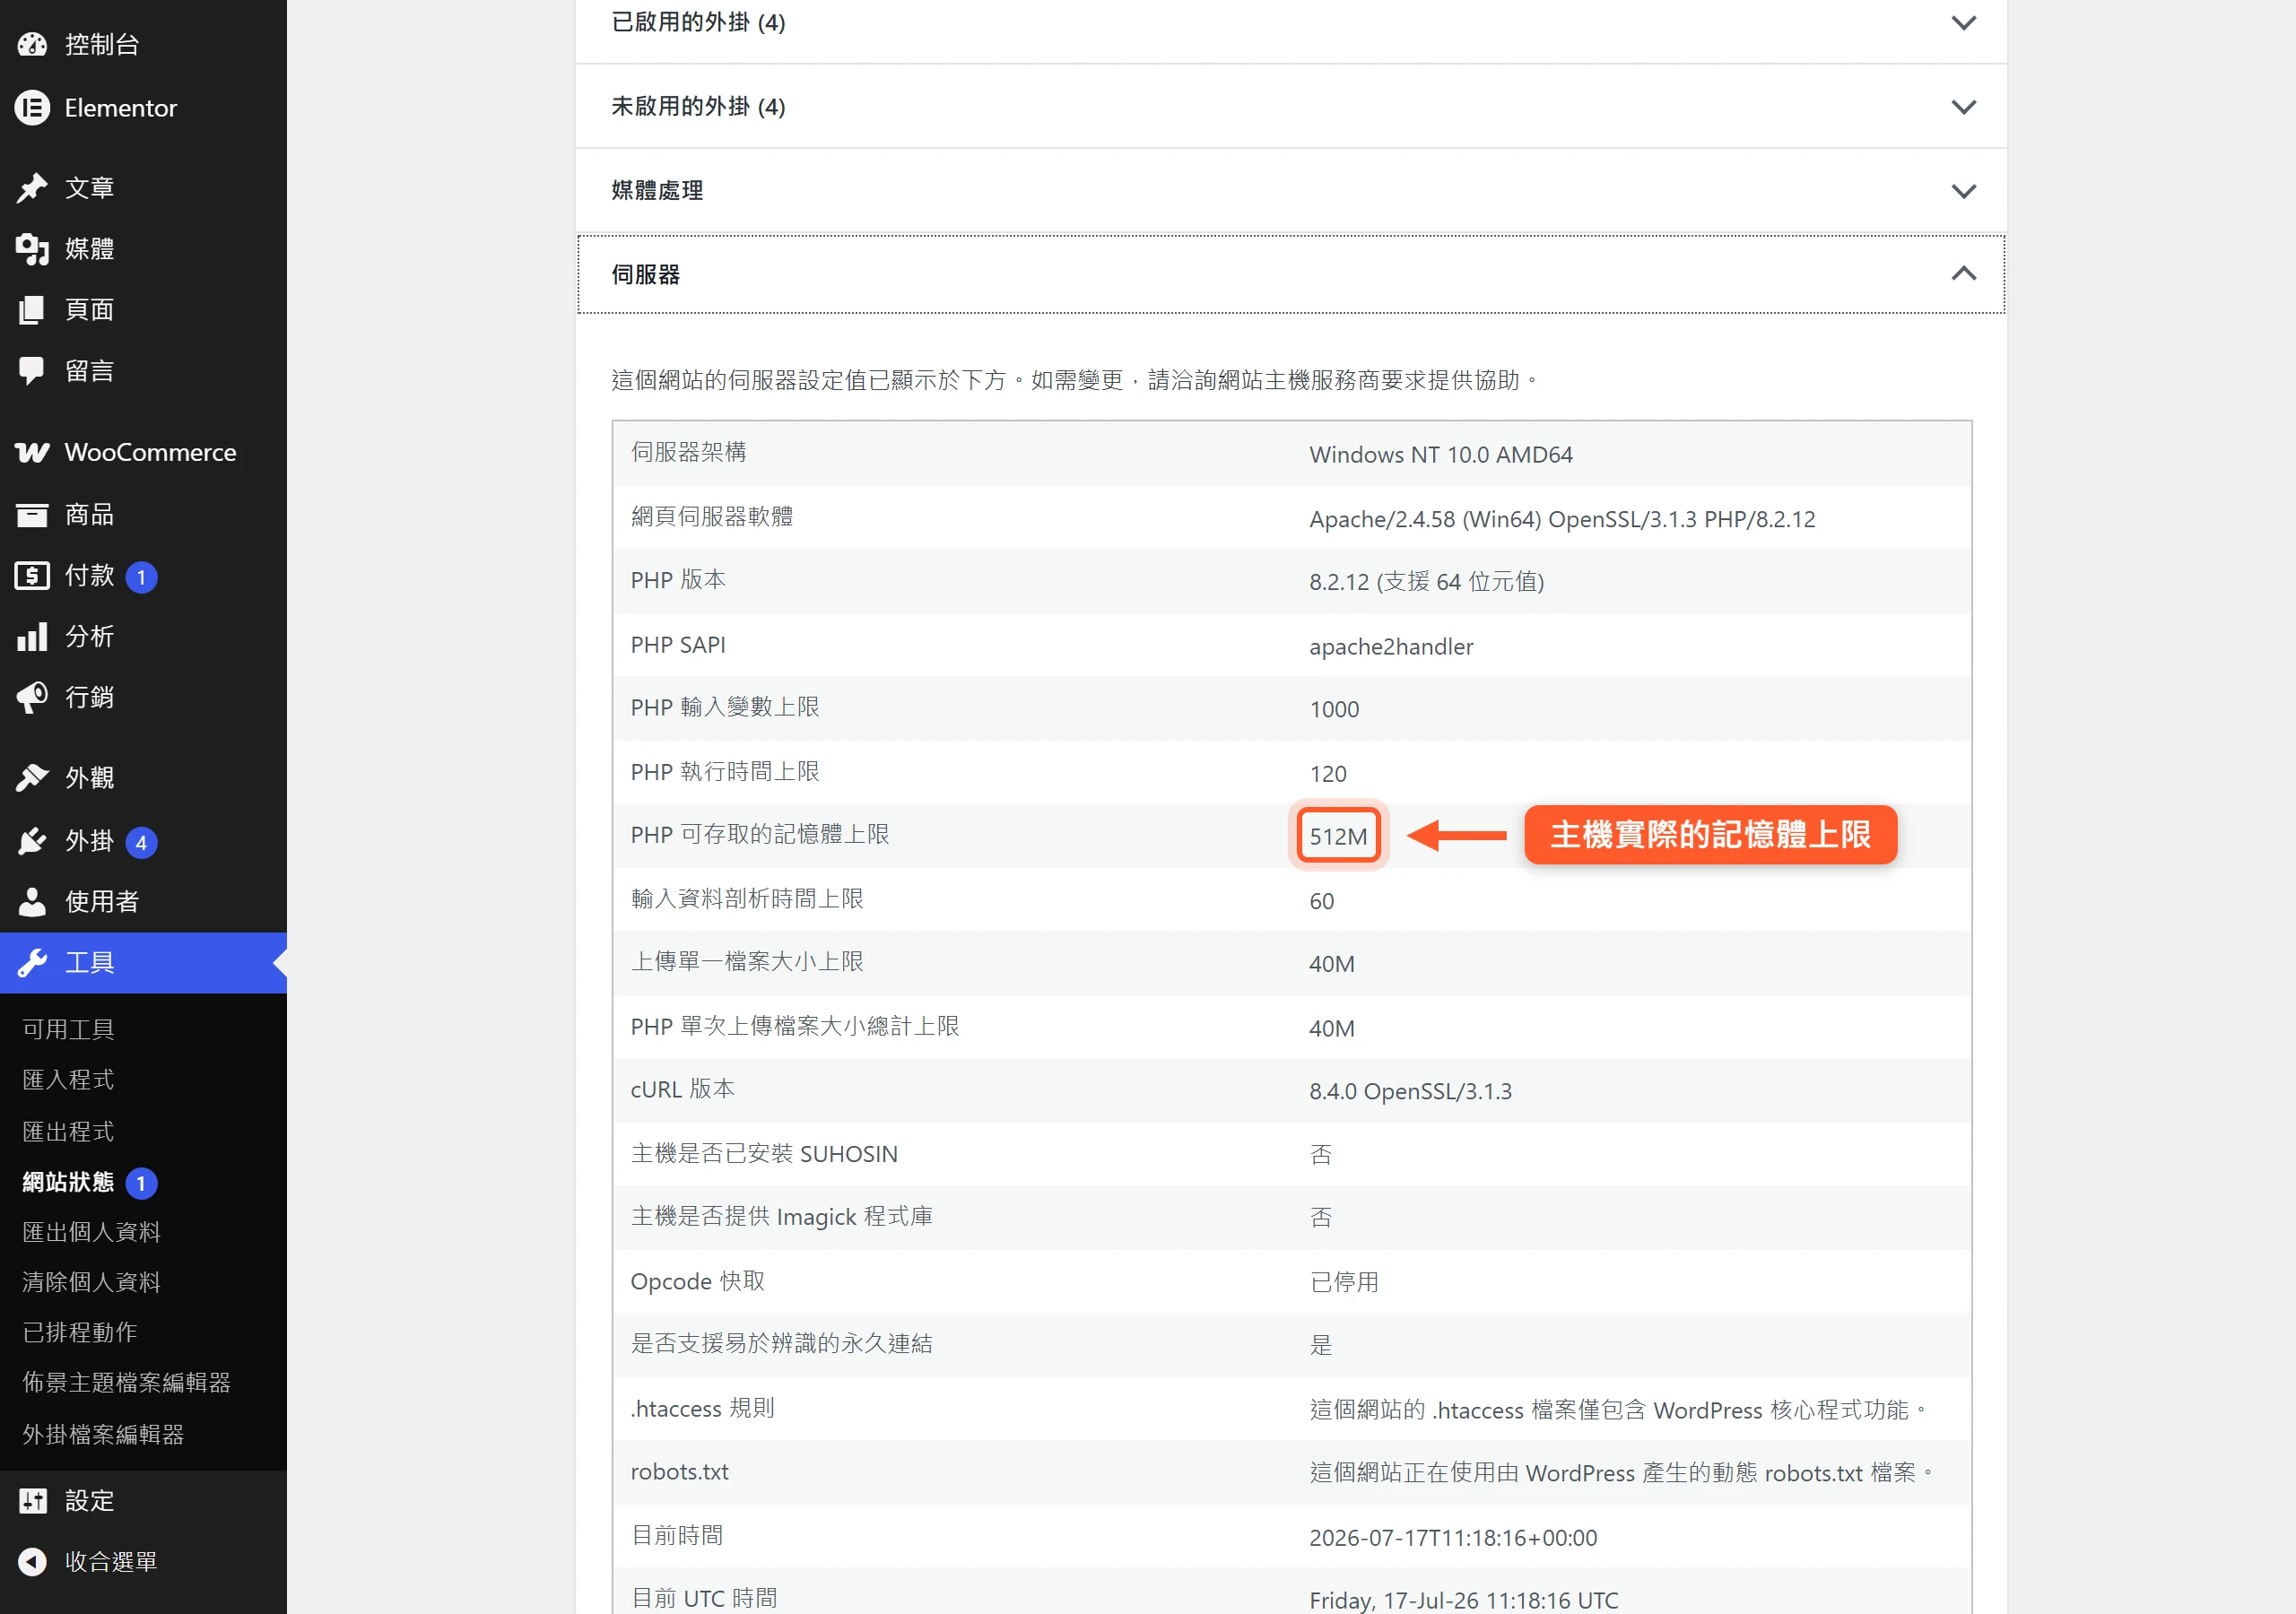Open the 匯出個人資料 submenu link
Image resolution: width=2296 pixels, height=1614 pixels.
coord(91,1233)
